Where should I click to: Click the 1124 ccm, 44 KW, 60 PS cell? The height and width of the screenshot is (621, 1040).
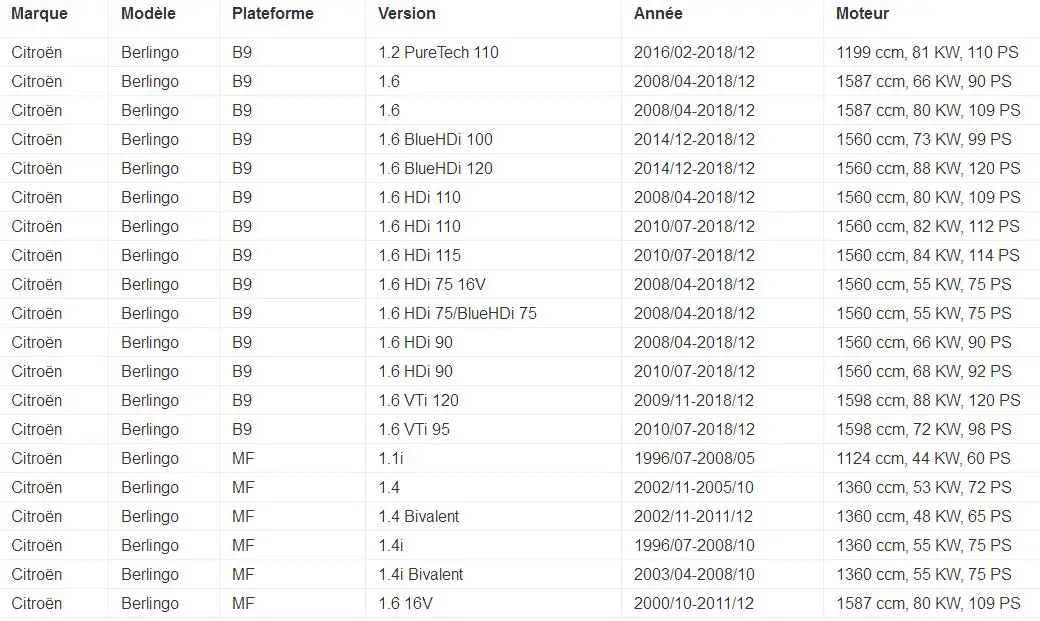click(x=932, y=458)
